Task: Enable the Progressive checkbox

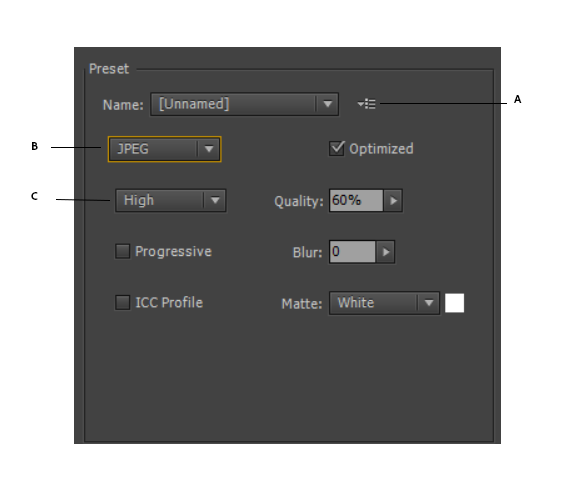Action: (122, 251)
